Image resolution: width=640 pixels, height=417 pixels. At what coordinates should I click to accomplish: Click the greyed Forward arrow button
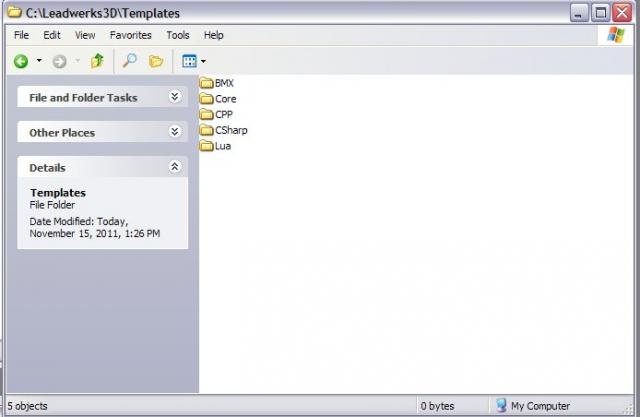60,62
